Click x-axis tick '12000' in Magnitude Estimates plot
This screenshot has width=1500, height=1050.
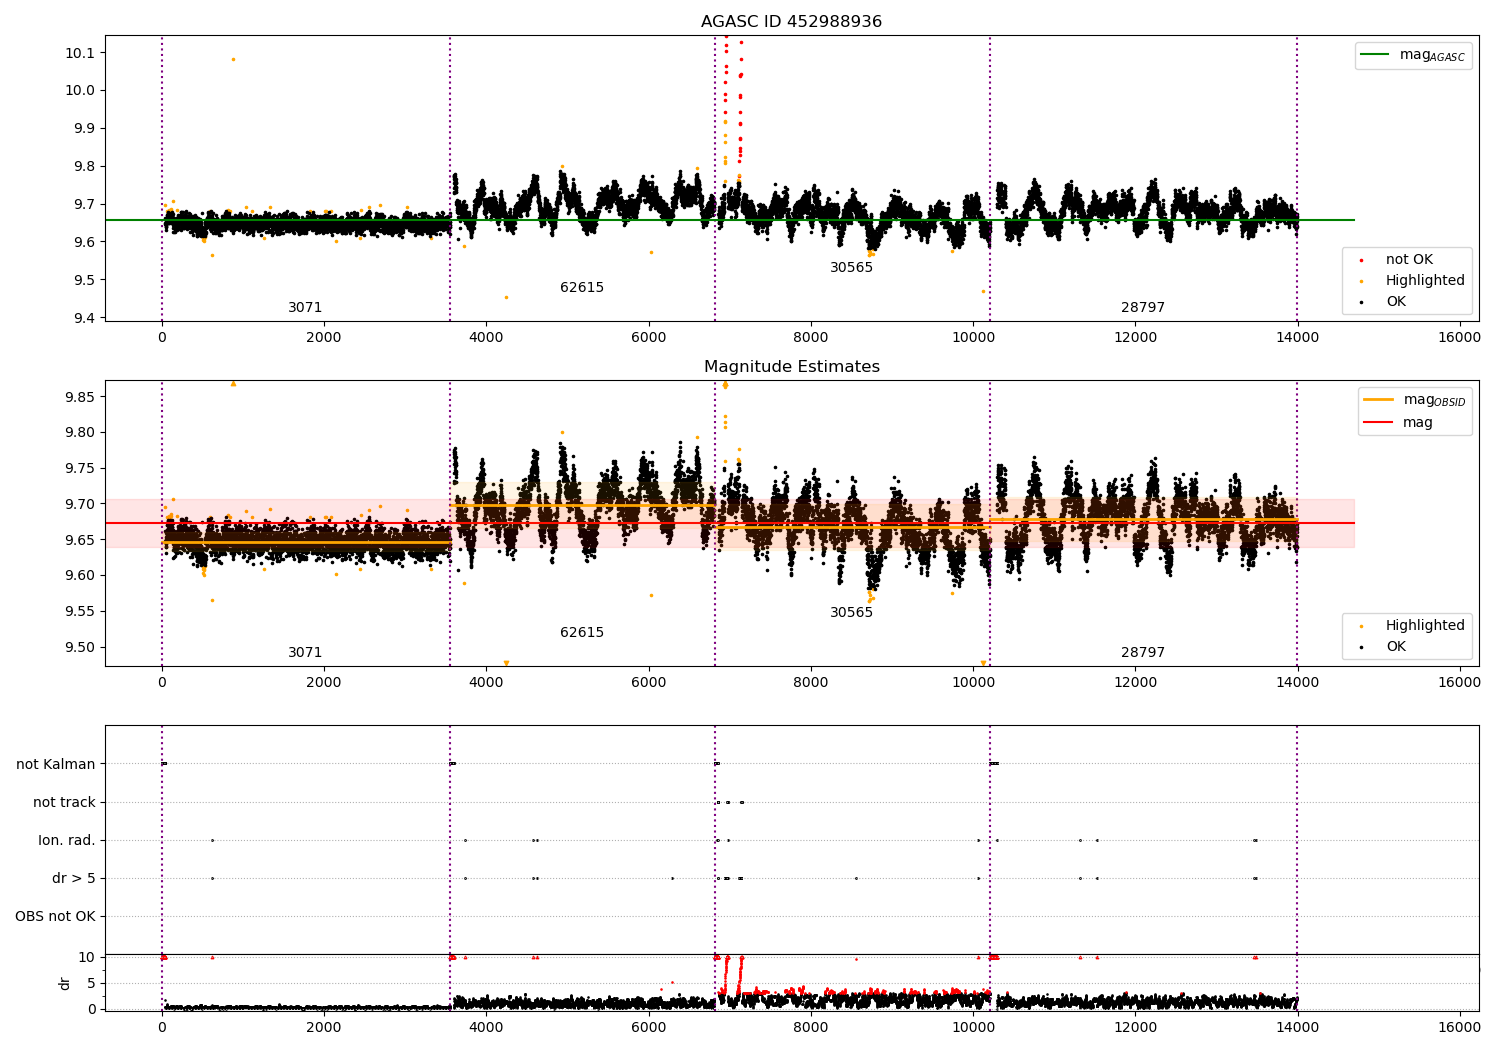coord(1135,683)
